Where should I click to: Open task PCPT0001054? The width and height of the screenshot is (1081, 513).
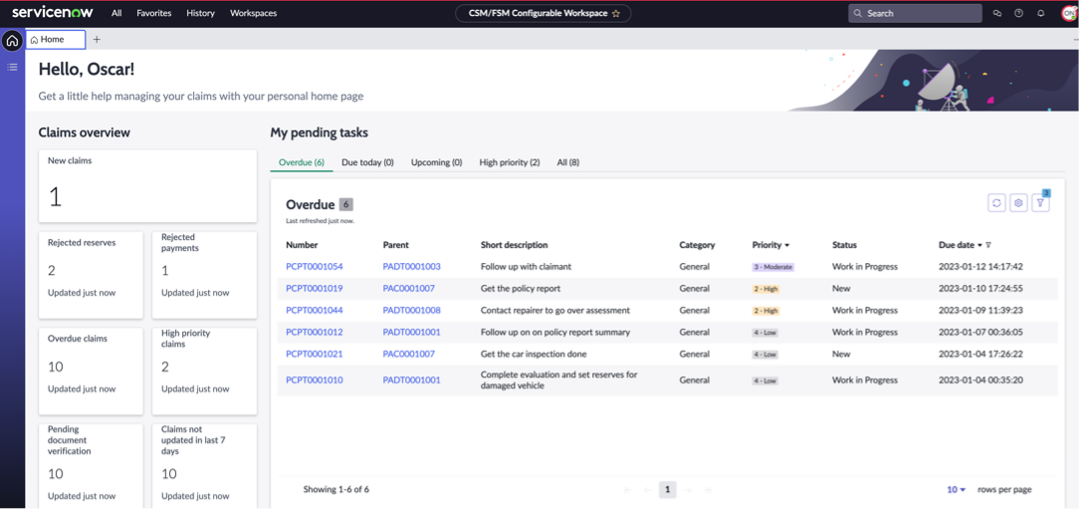[x=314, y=266]
